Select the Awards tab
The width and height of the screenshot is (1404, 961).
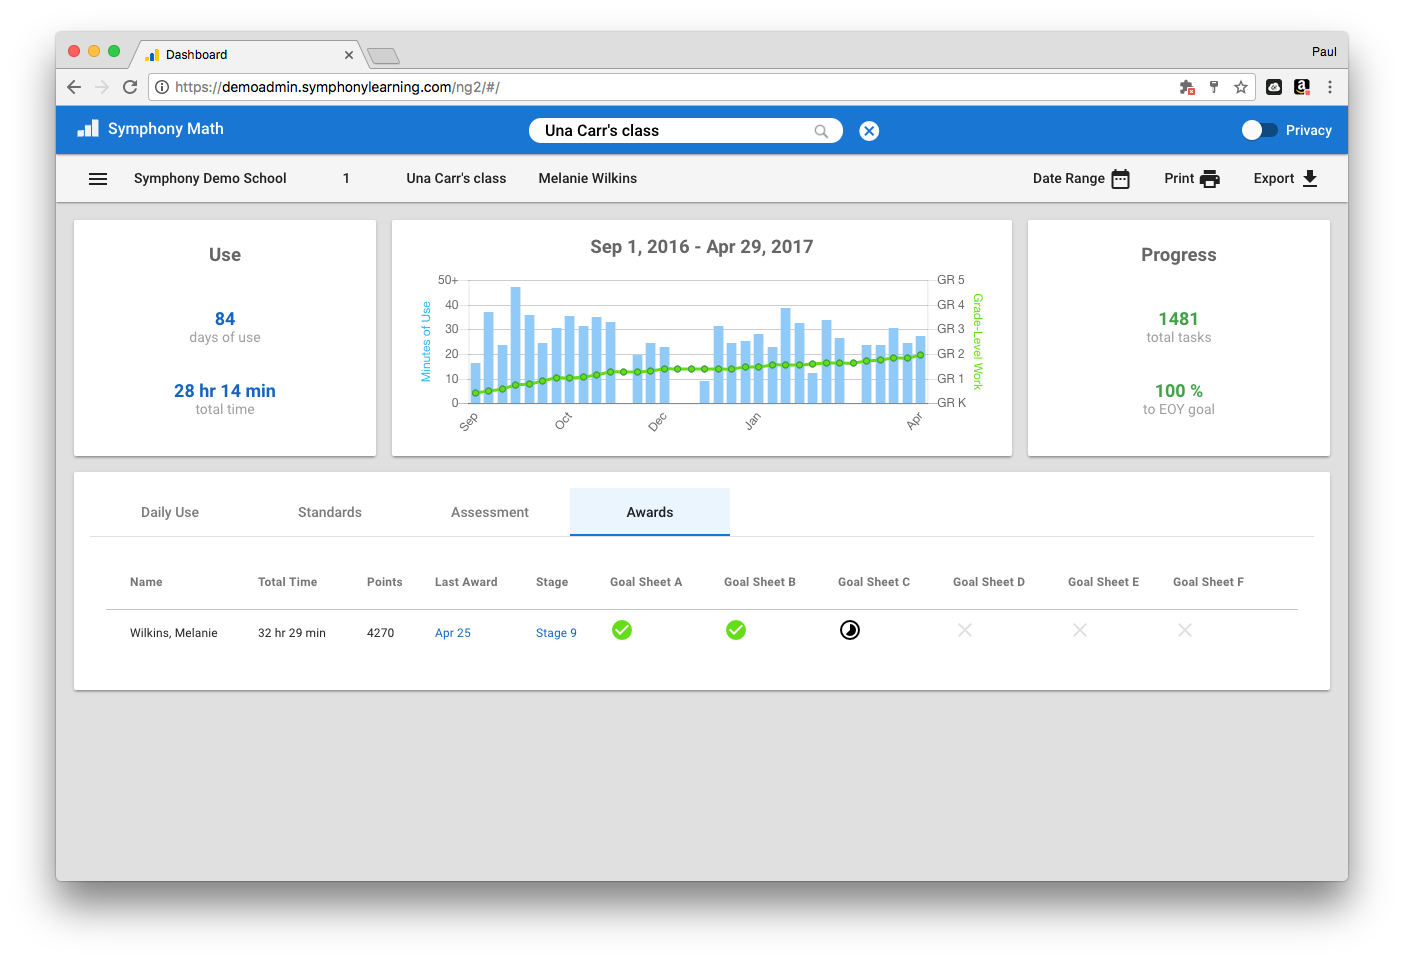(x=650, y=512)
